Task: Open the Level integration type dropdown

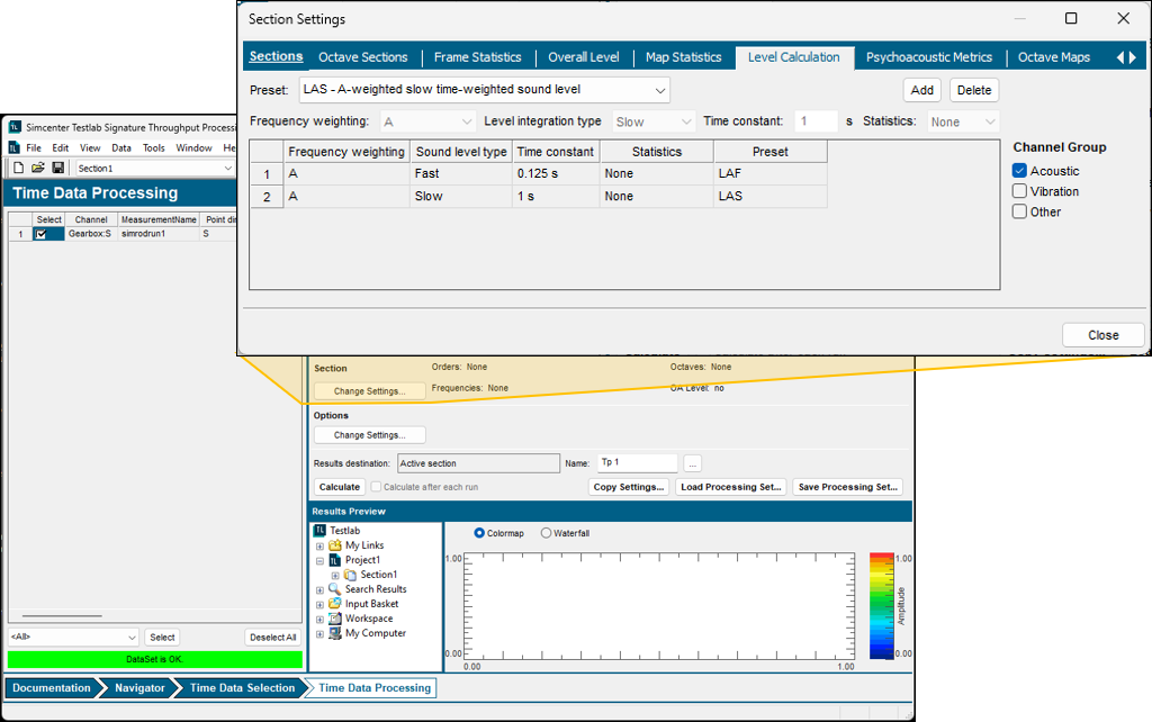Action: (x=686, y=122)
